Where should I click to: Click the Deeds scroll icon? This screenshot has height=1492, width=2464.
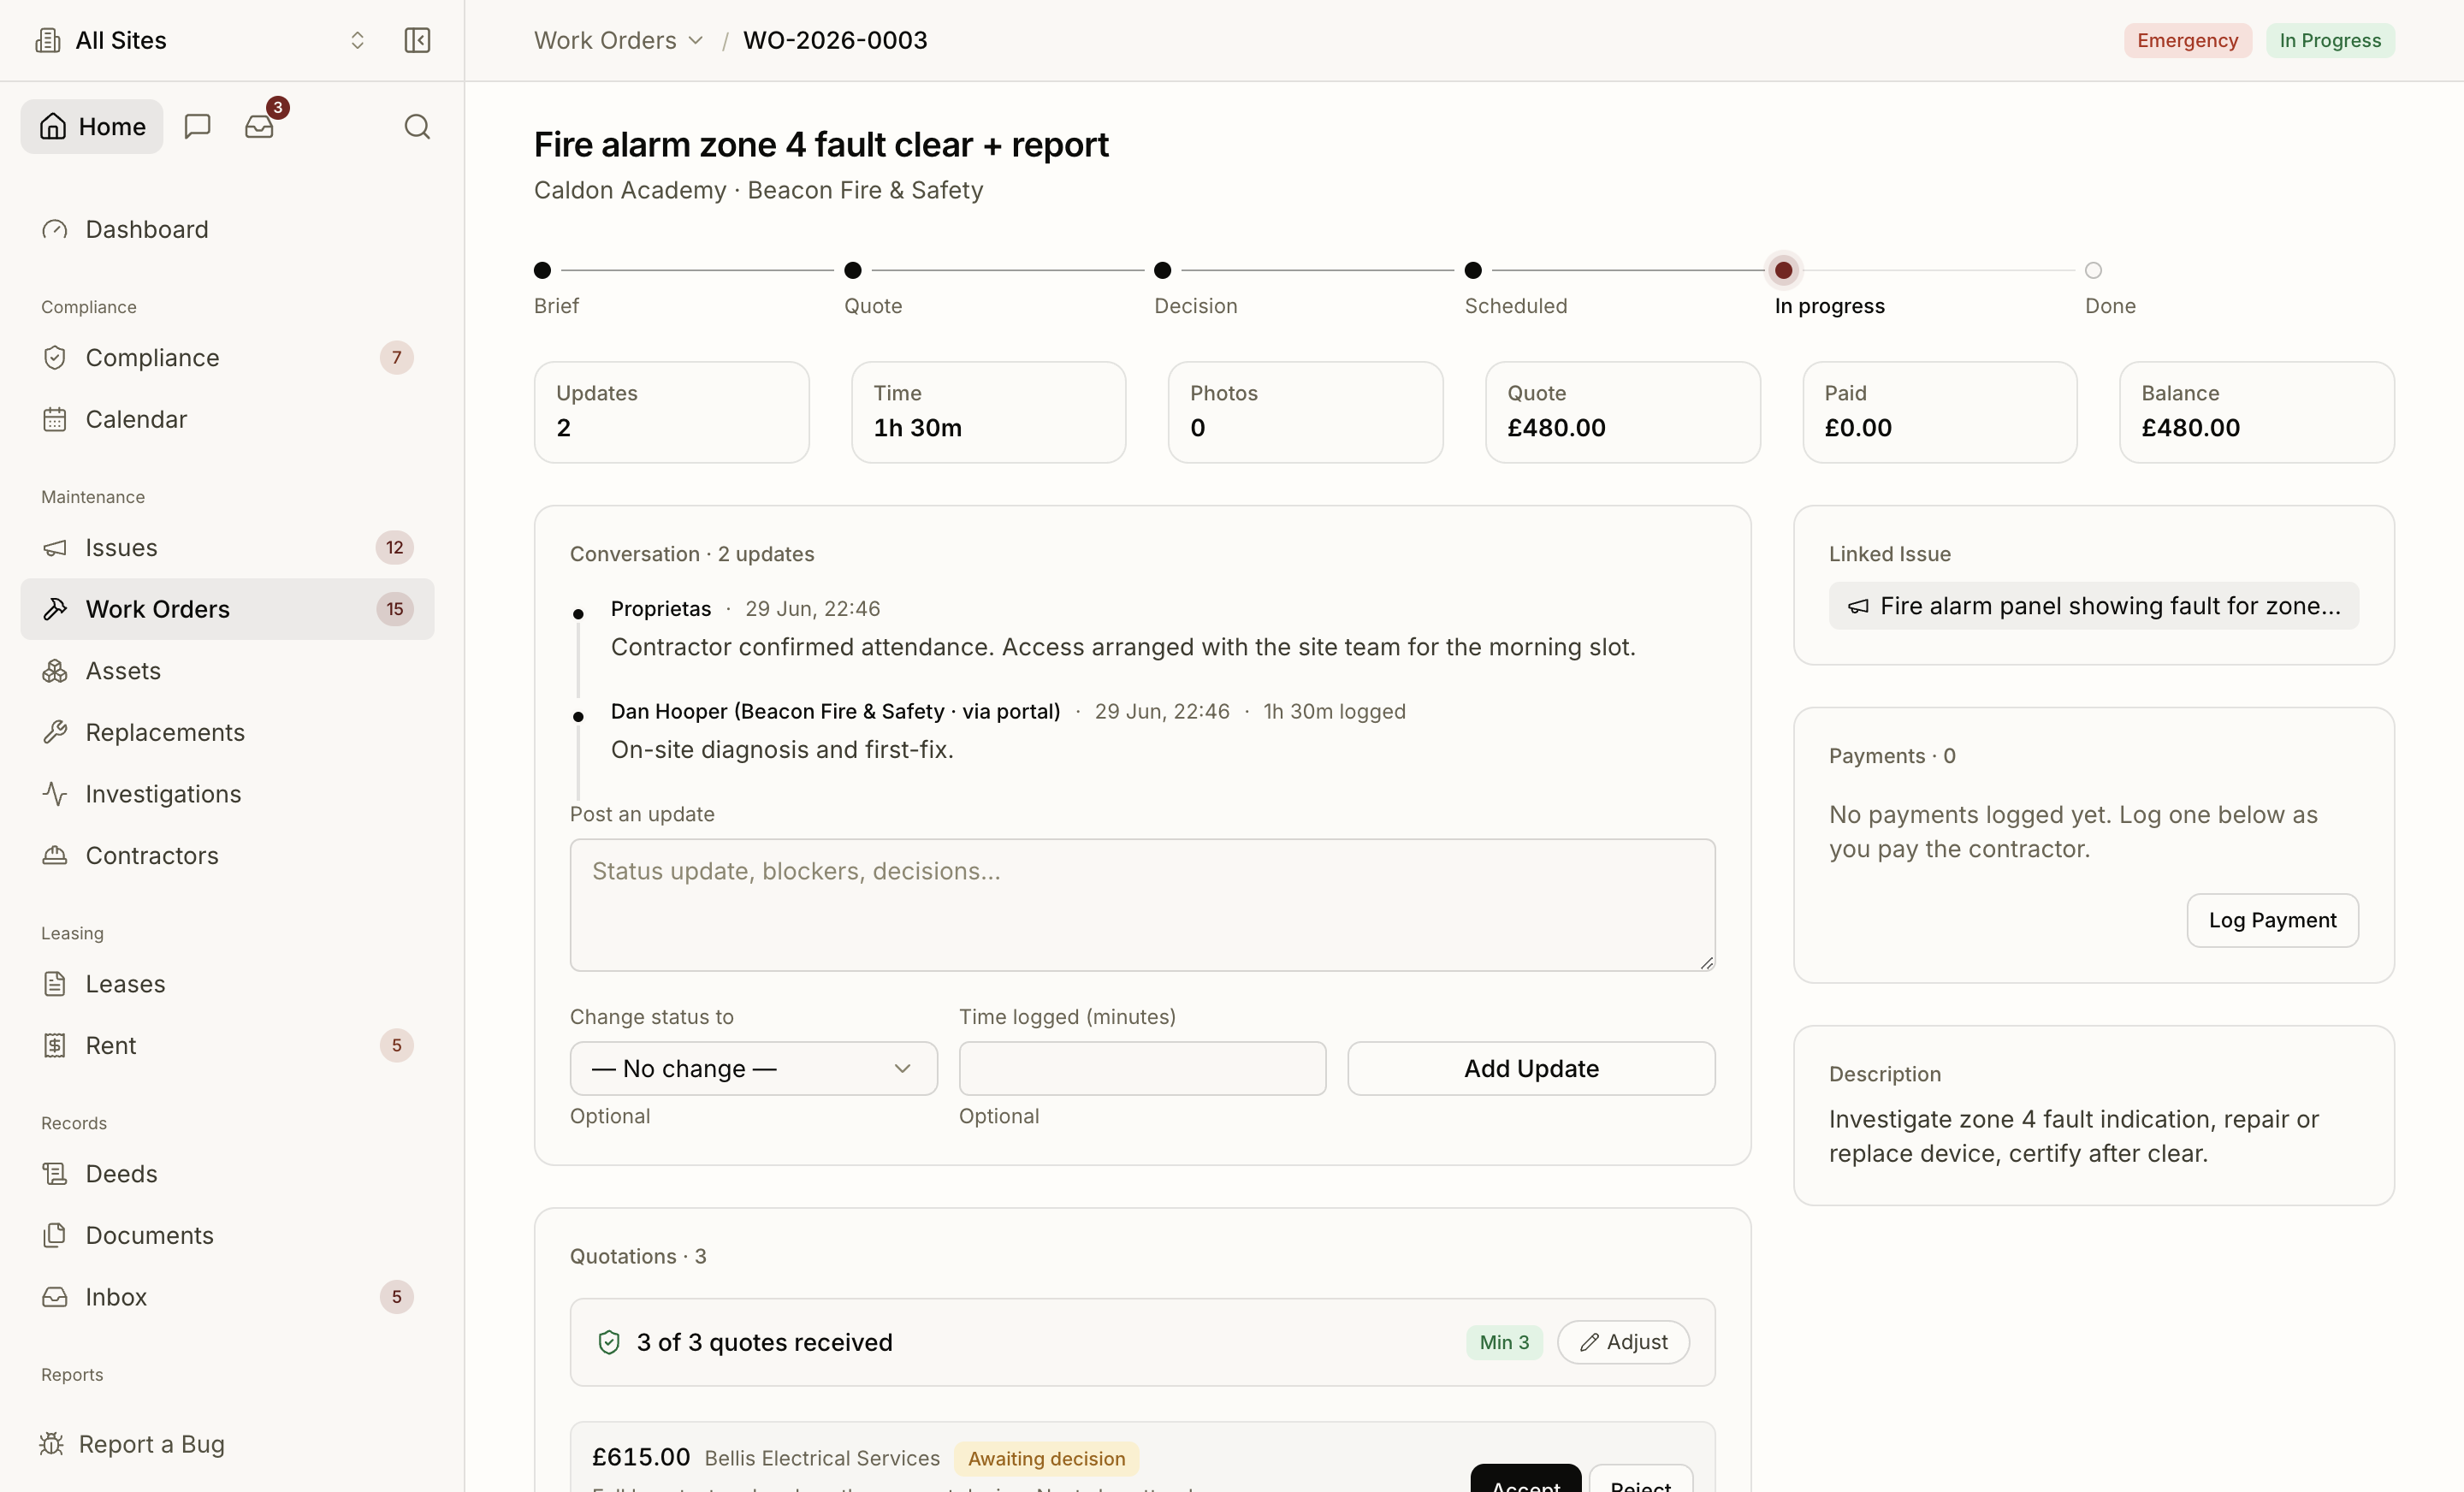point(55,1173)
